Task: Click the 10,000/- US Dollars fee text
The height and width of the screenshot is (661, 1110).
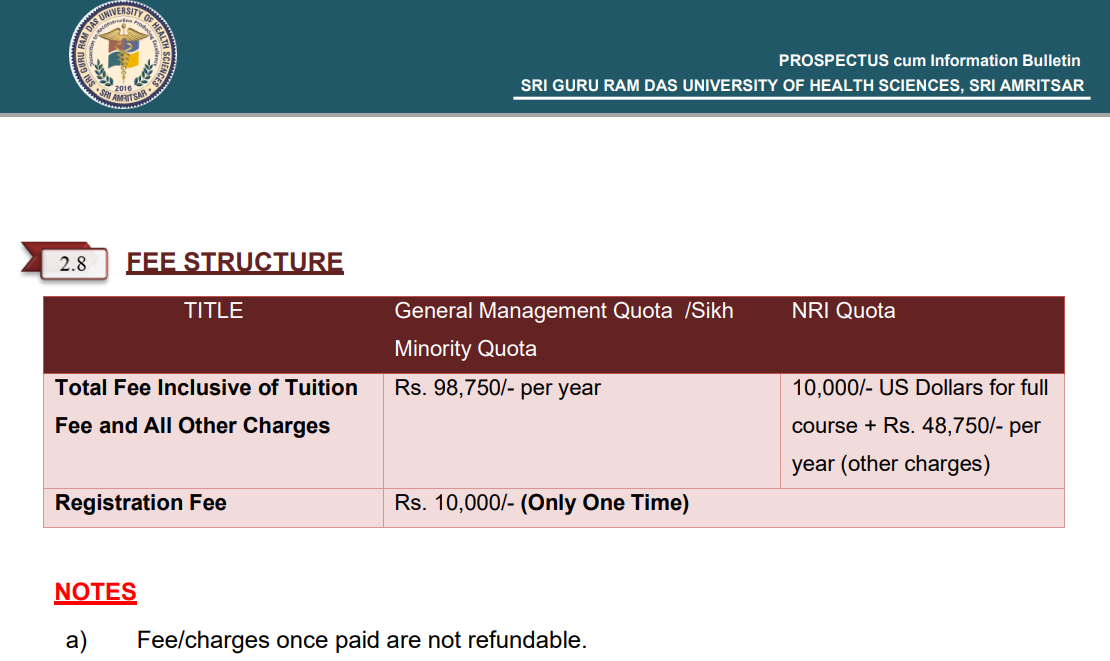Action: click(920, 388)
